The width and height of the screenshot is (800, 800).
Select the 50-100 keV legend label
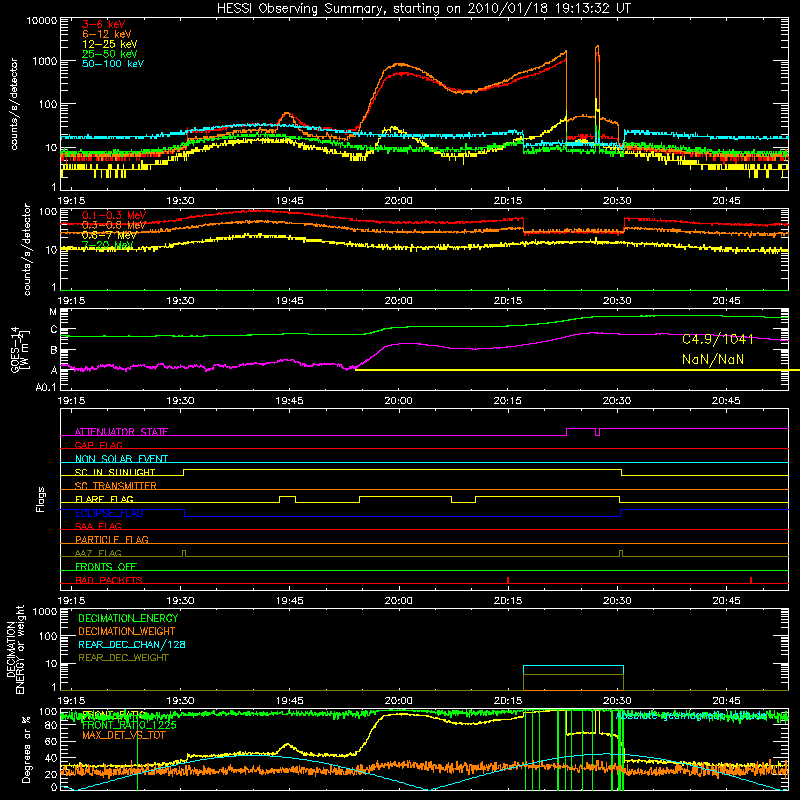113,64
